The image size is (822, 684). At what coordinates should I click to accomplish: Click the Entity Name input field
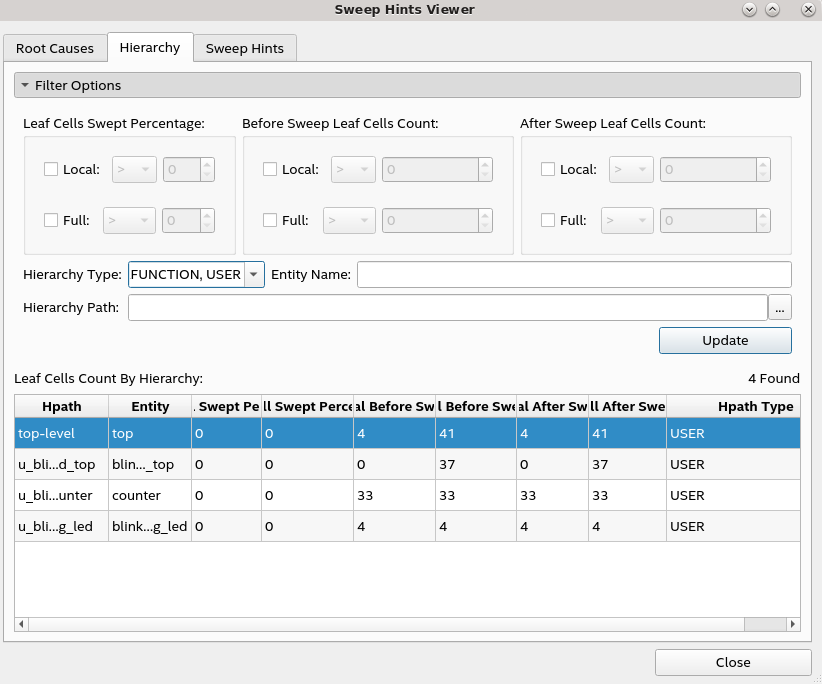[573, 275]
